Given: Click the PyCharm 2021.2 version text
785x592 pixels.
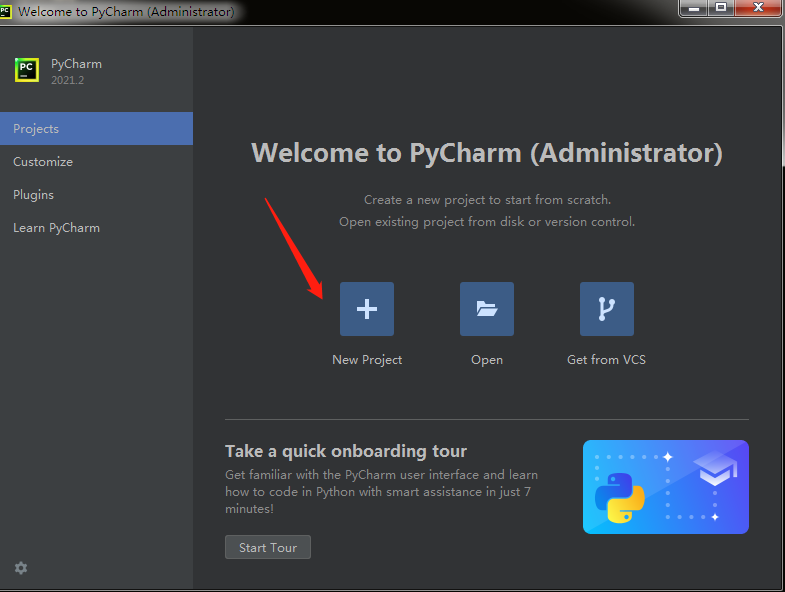Looking at the screenshot, I should (x=68, y=80).
